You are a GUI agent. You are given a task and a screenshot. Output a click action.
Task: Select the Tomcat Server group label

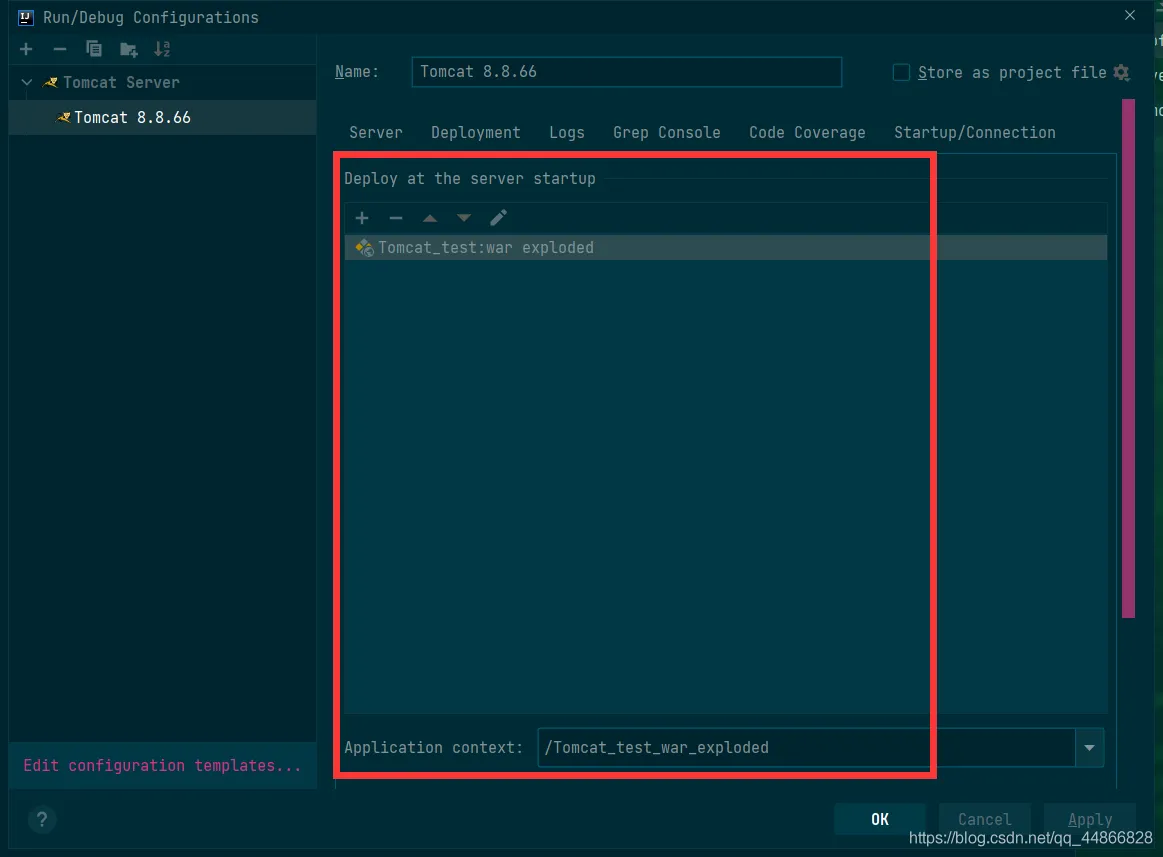[121, 82]
